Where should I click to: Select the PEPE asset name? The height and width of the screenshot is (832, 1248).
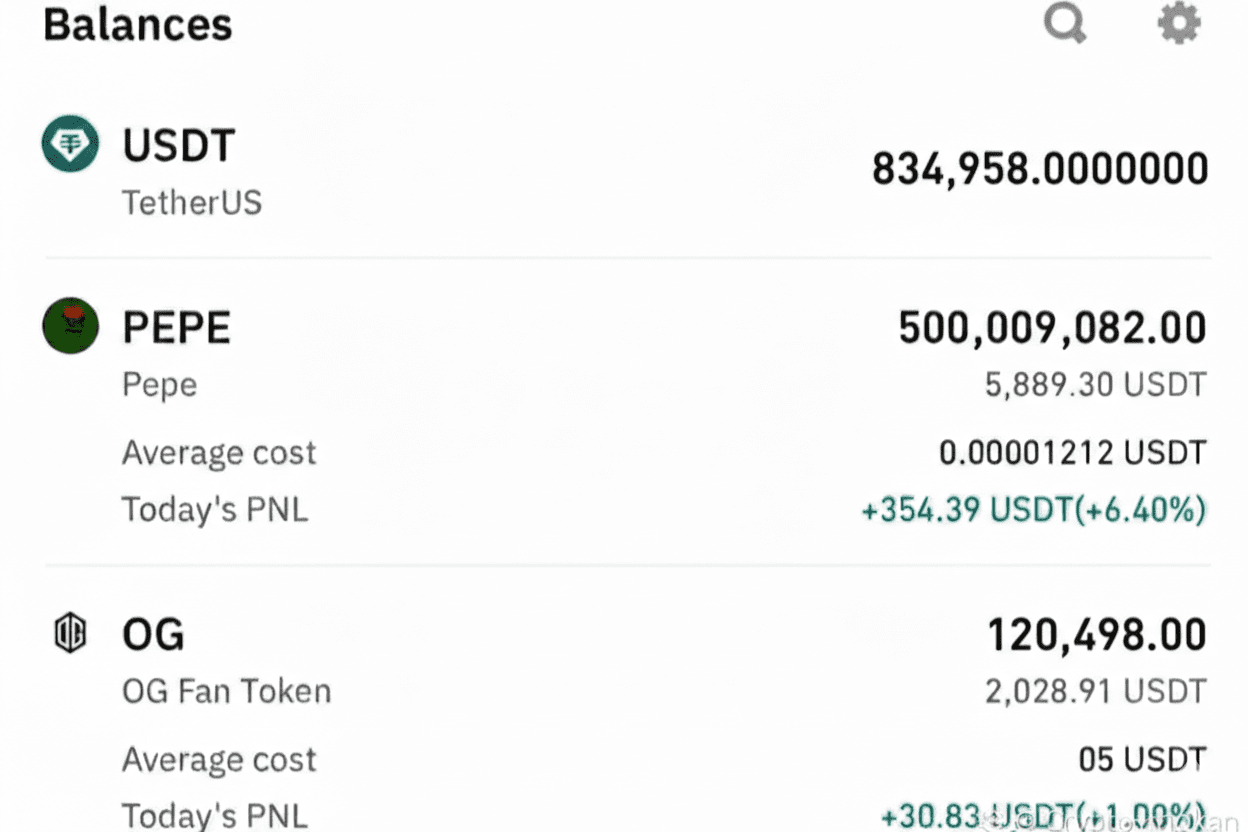(176, 328)
